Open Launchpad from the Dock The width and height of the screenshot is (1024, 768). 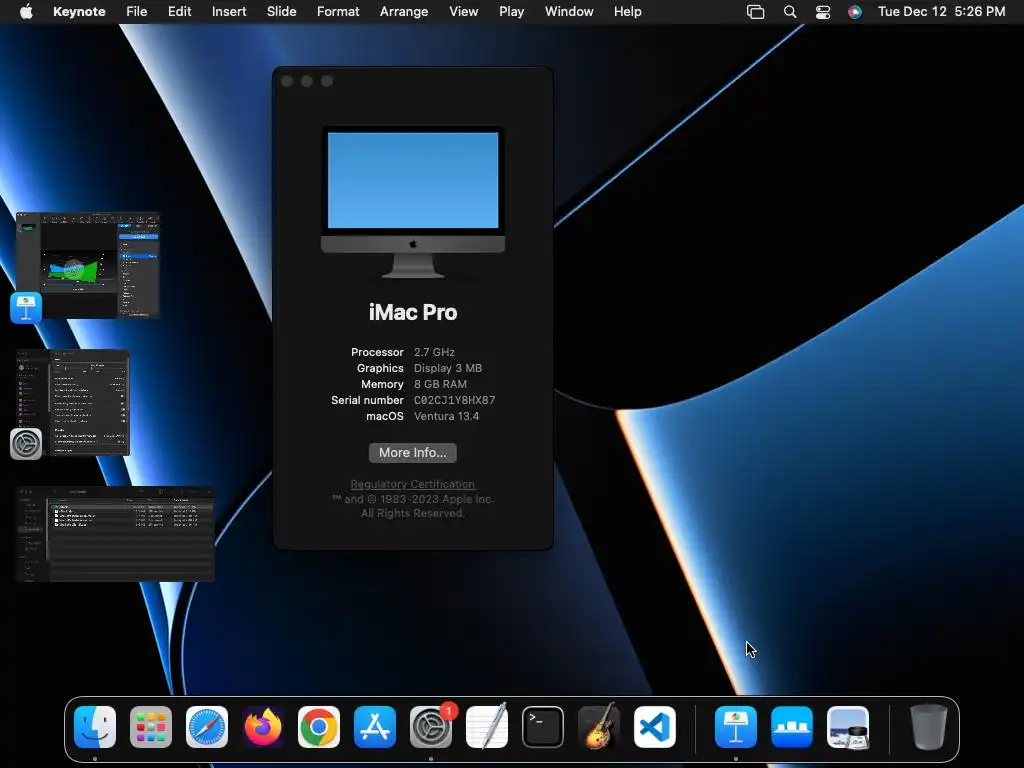[151, 727]
